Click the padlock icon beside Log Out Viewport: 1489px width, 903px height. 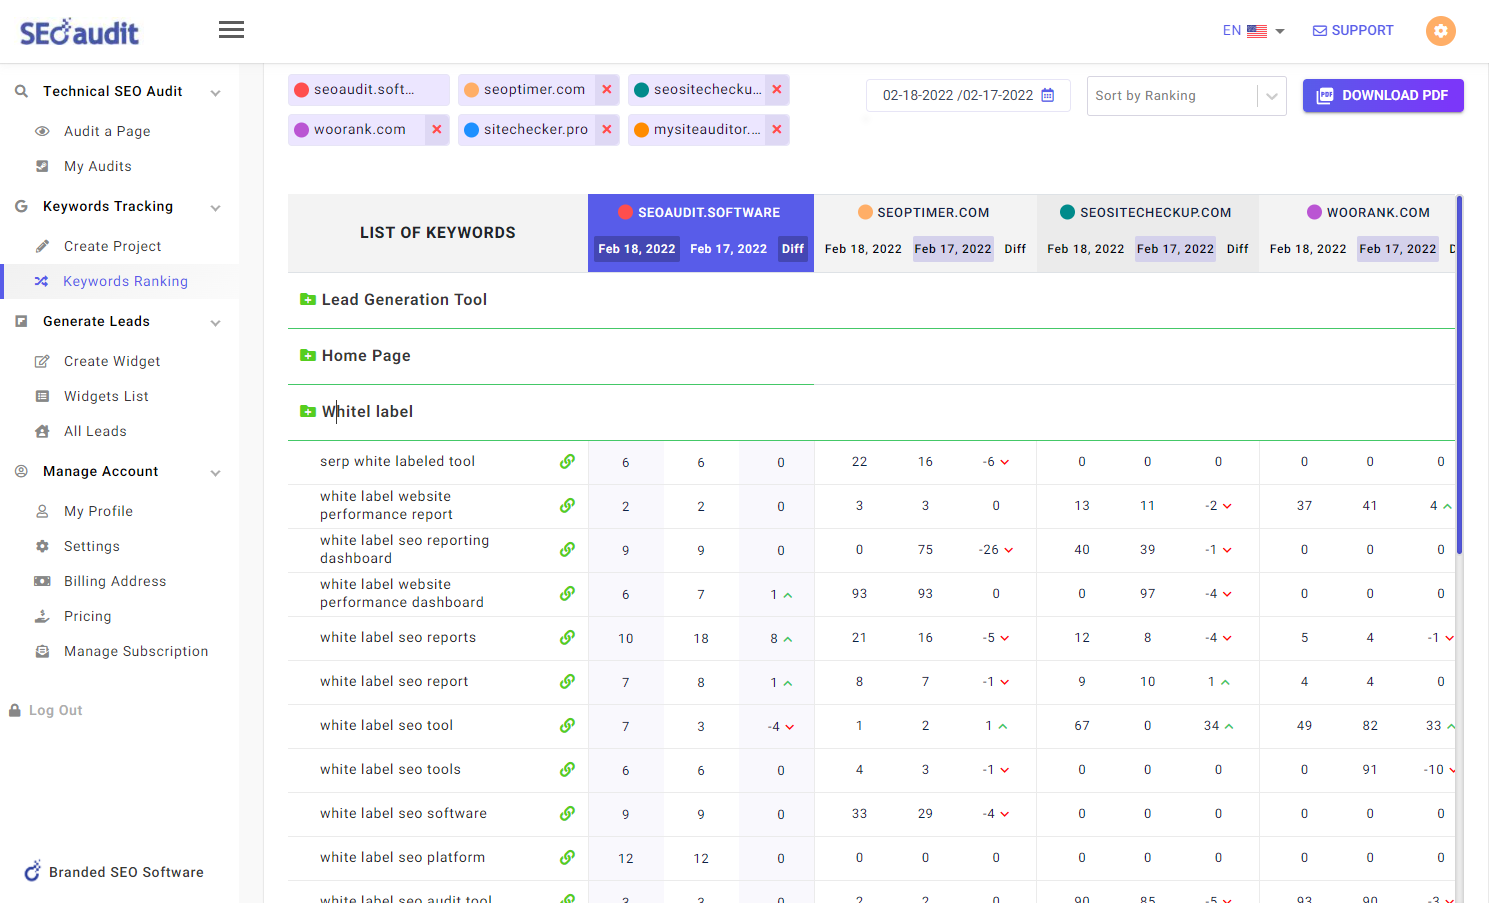[14, 710]
